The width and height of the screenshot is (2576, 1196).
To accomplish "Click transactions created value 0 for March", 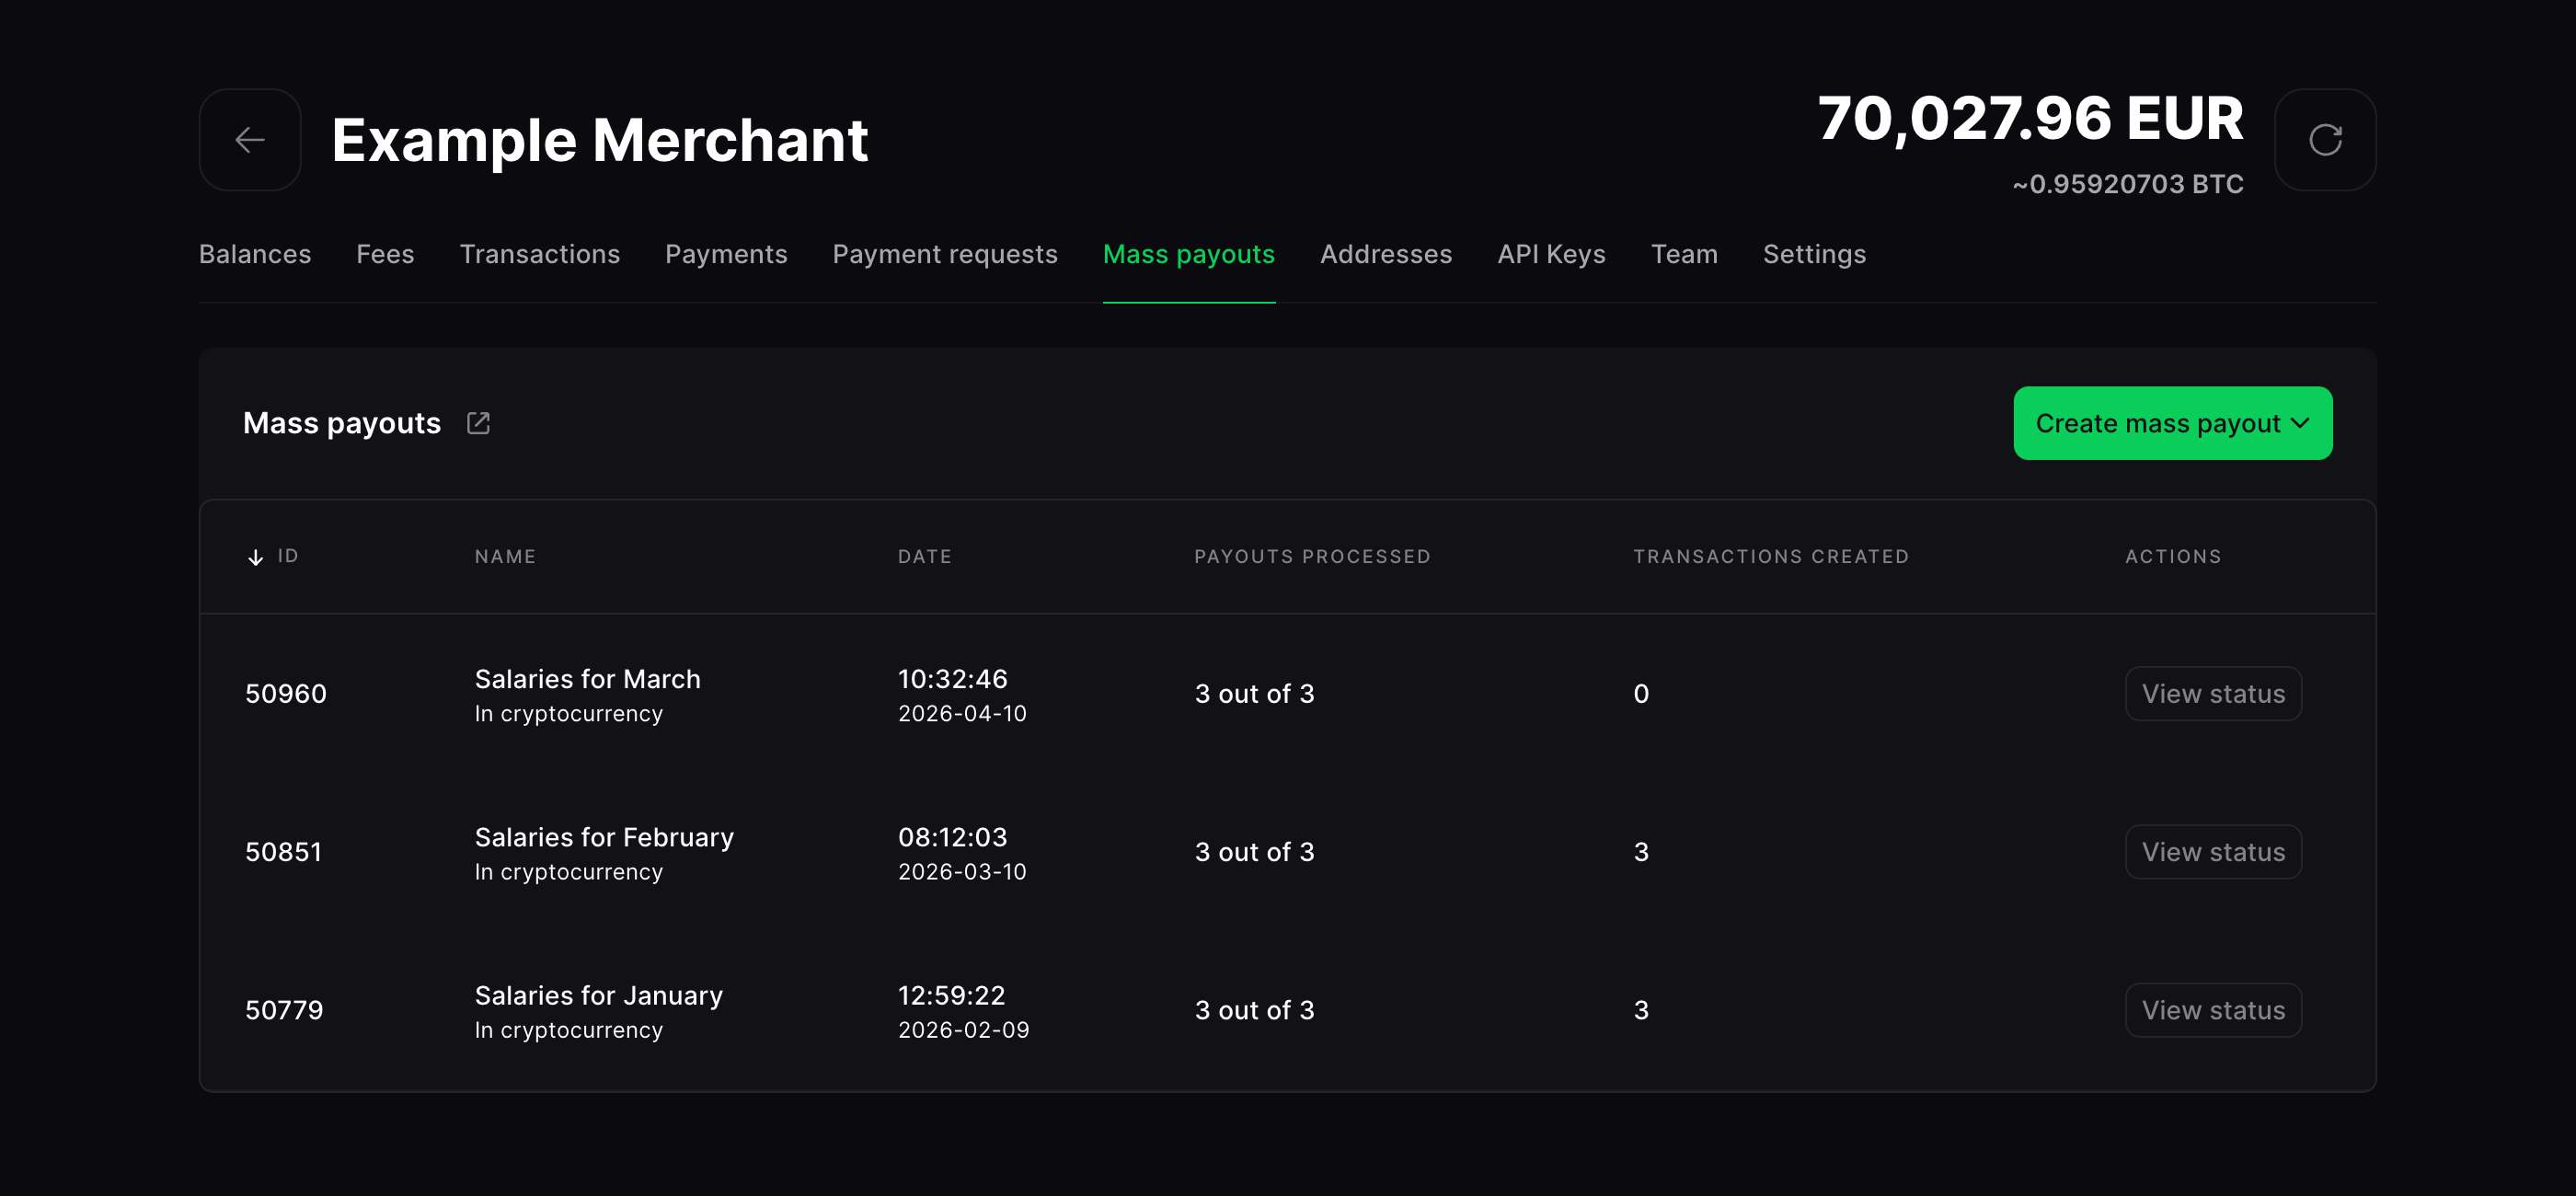I will pyautogui.click(x=1641, y=693).
